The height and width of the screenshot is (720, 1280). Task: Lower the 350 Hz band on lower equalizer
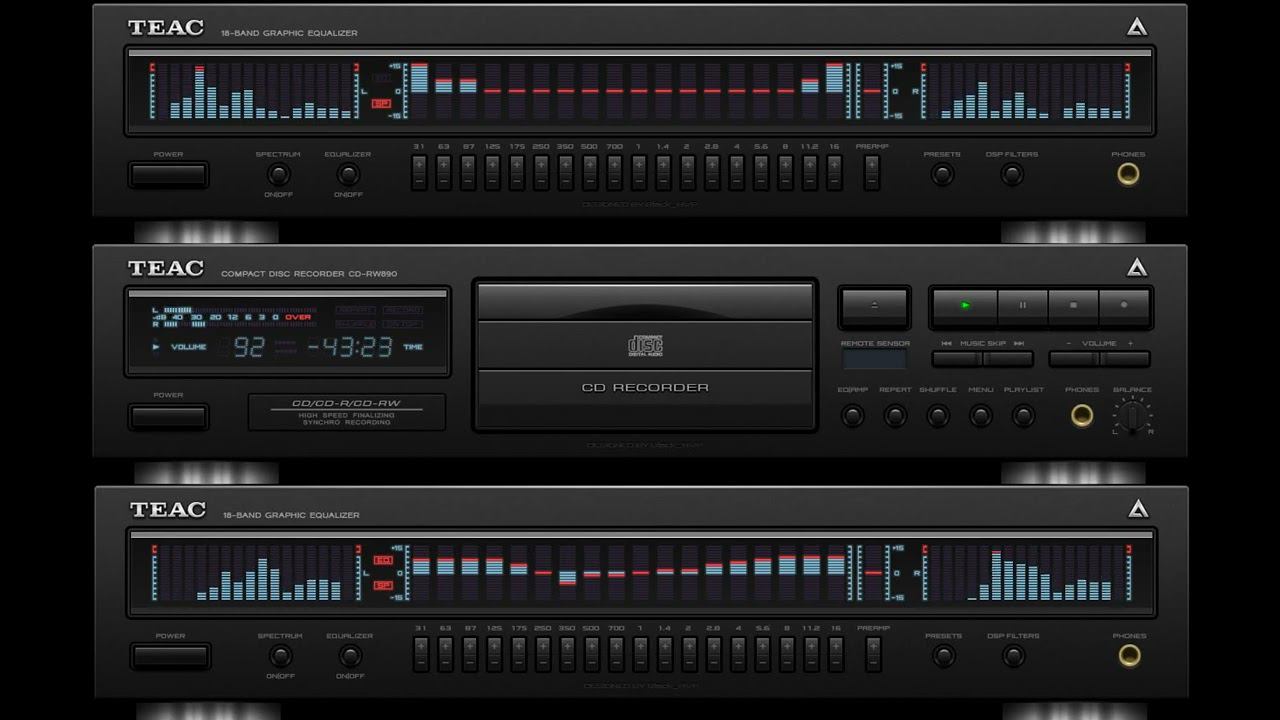567,663
